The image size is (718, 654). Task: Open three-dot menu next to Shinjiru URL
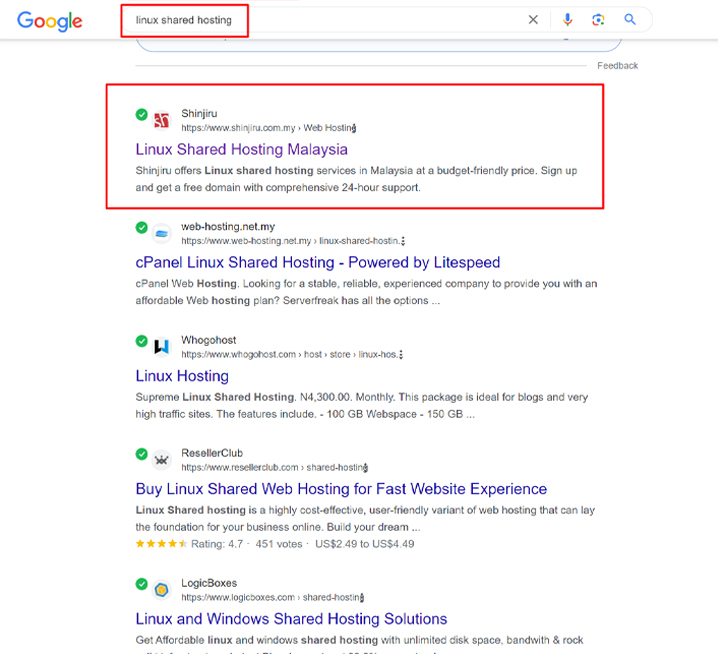tap(355, 128)
